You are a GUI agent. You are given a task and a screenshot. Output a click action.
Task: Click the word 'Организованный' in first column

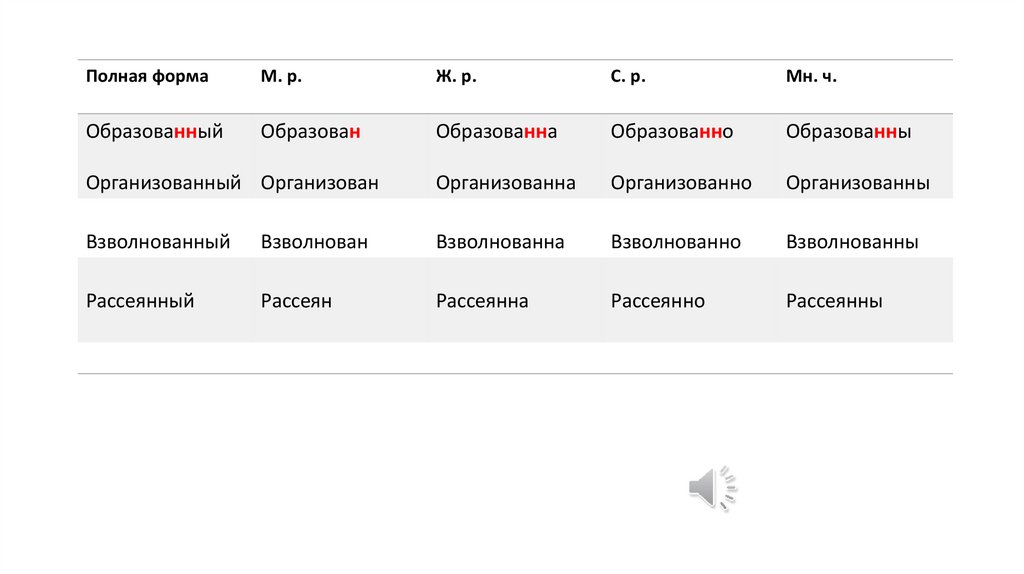click(163, 183)
